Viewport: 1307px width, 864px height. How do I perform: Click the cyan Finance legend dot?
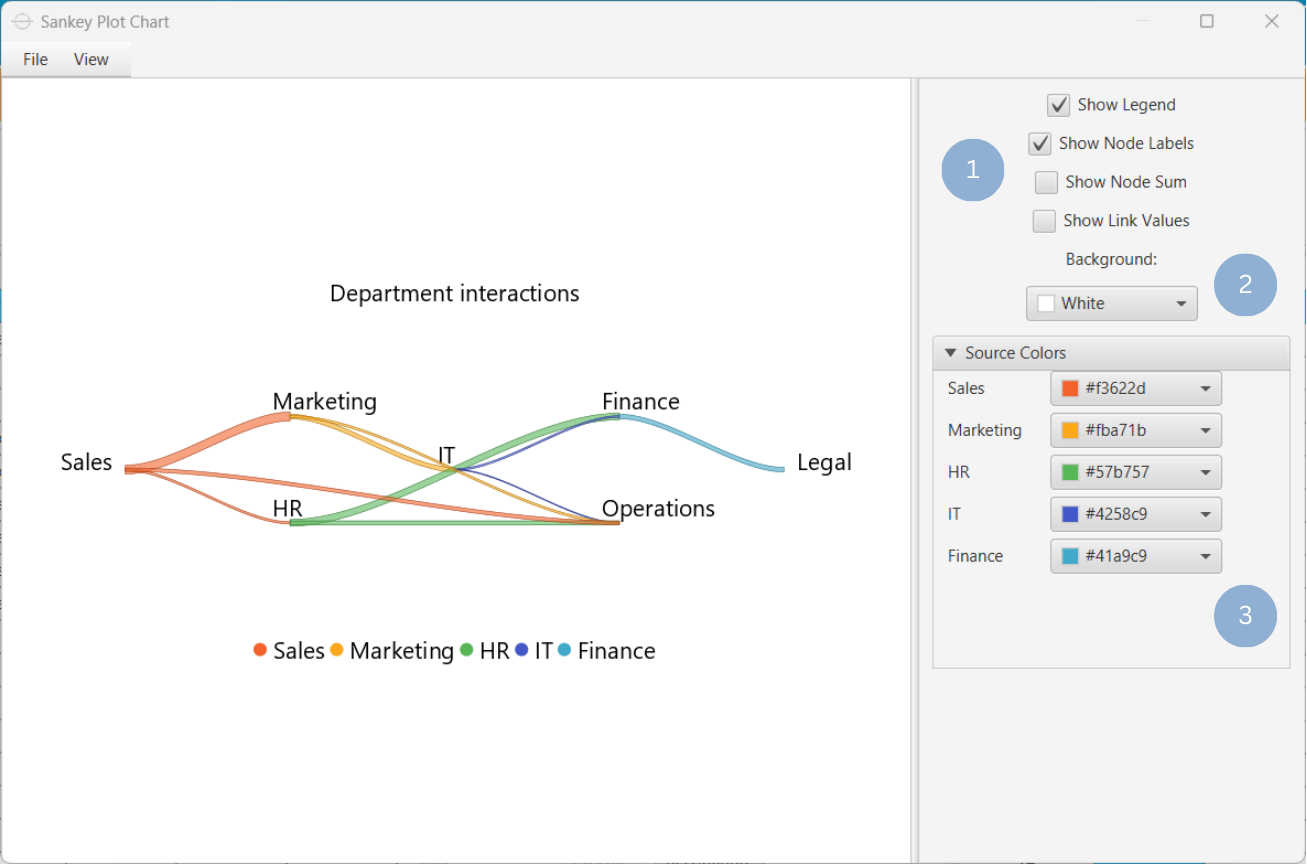click(x=563, y=649)
